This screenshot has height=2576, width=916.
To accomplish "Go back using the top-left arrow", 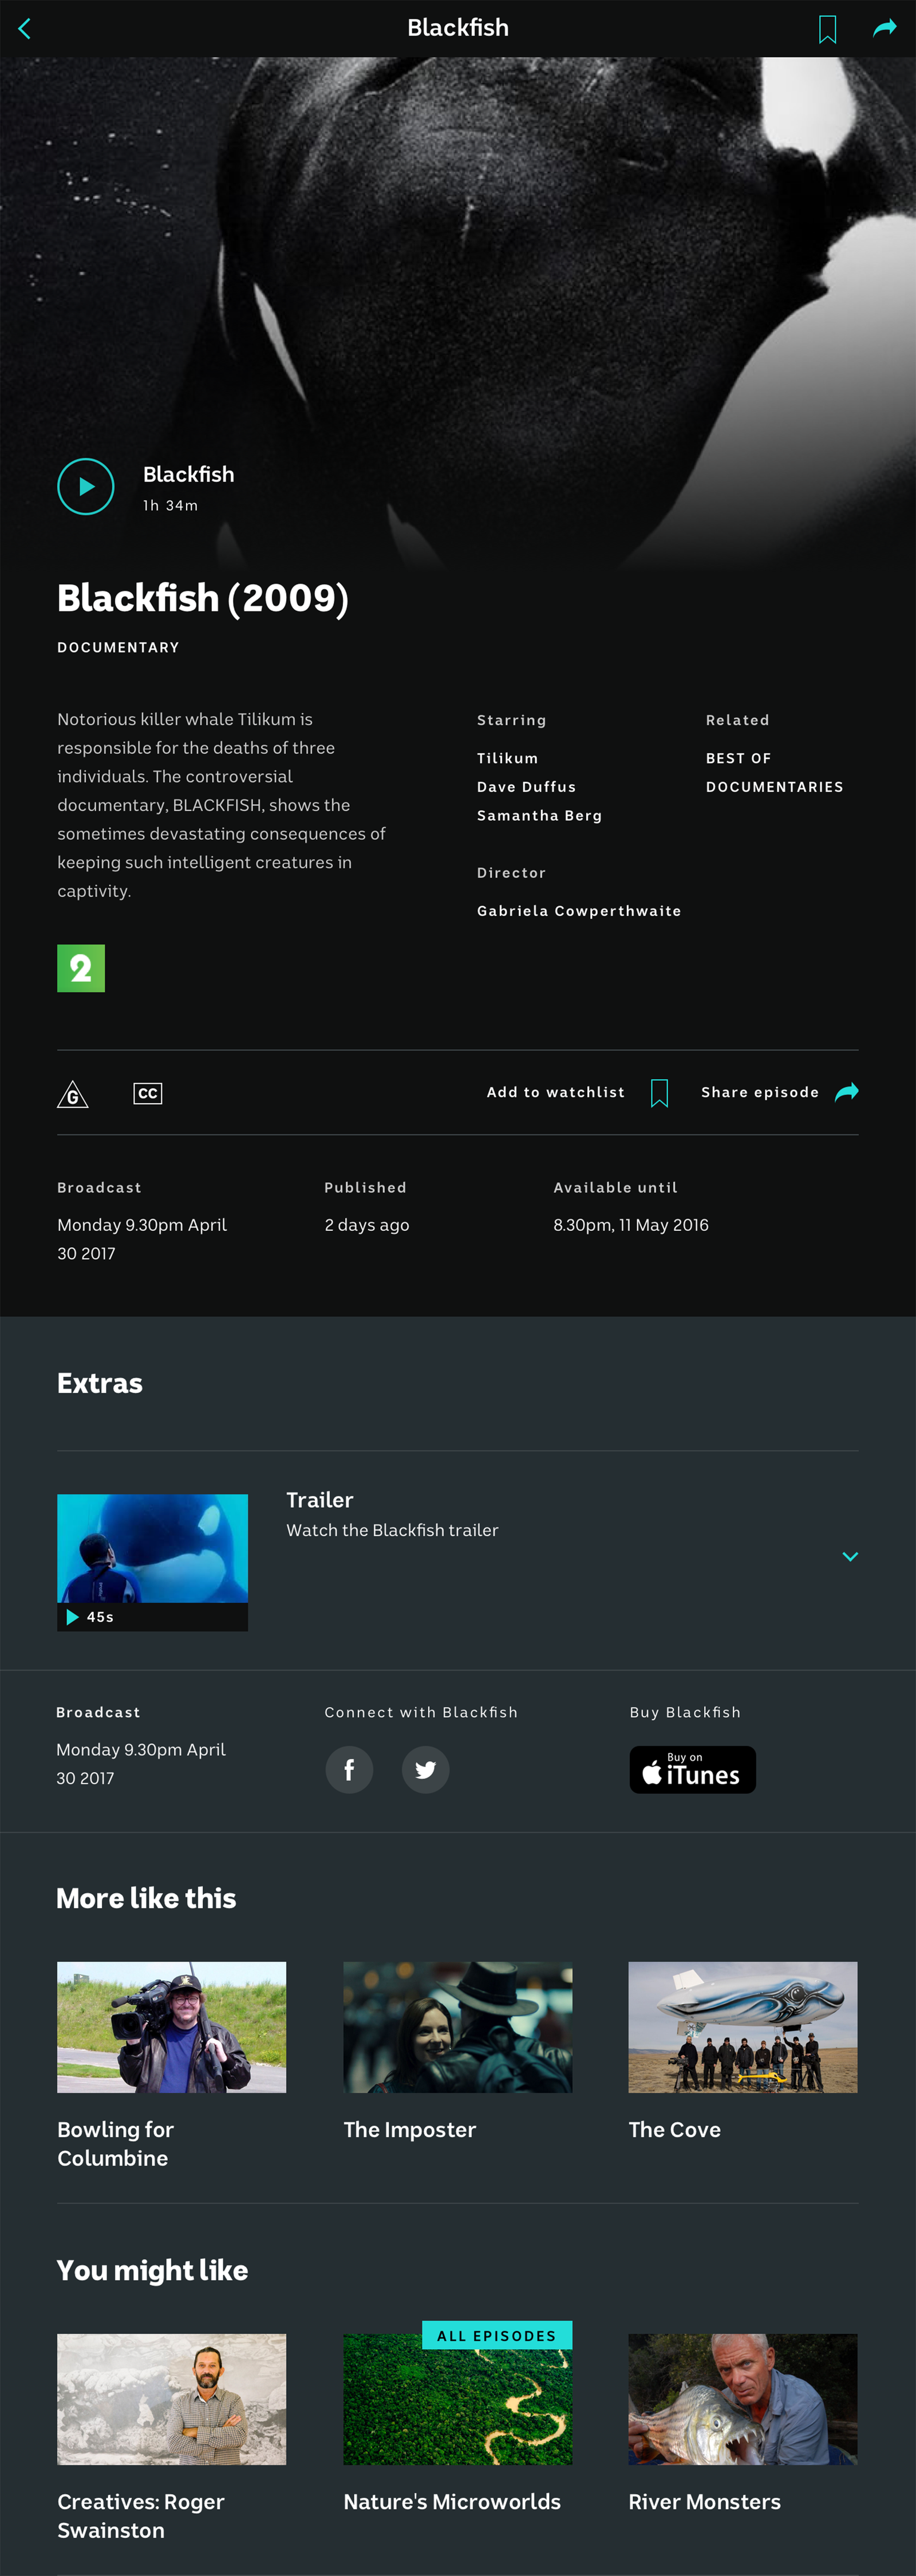I will (x=25, y=28).
